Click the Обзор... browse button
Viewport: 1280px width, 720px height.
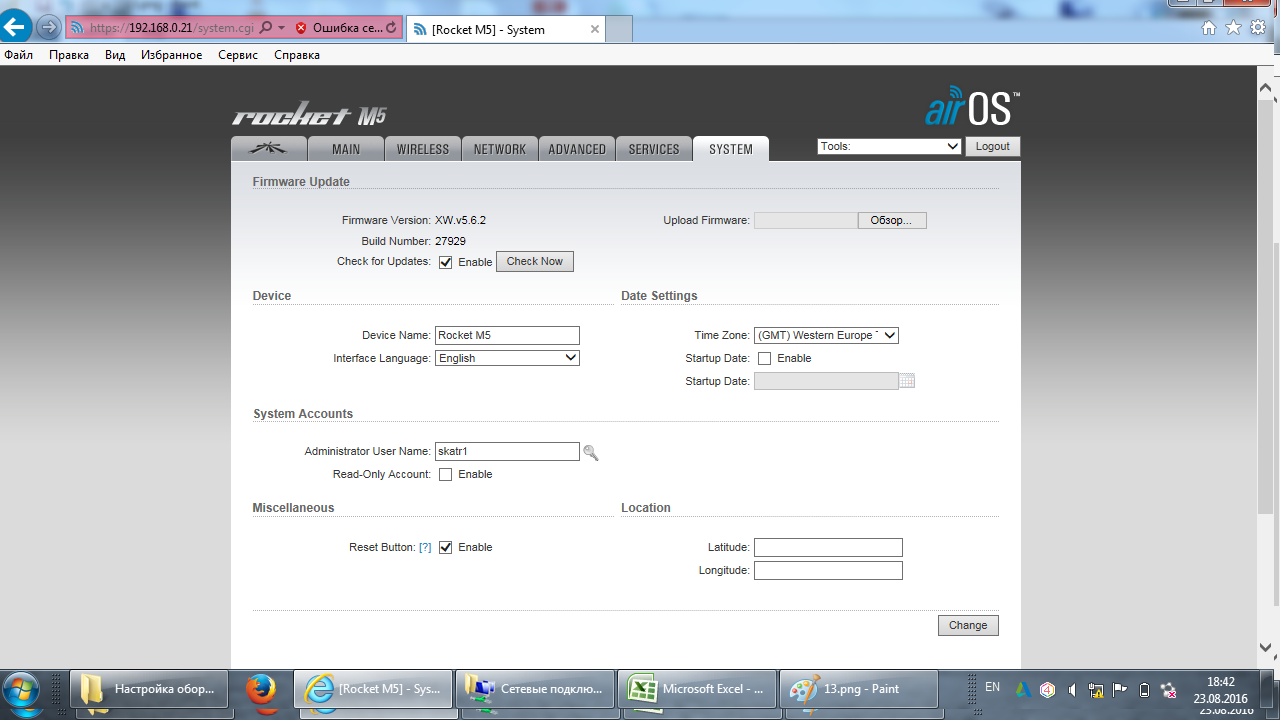[x=892, y=220]
